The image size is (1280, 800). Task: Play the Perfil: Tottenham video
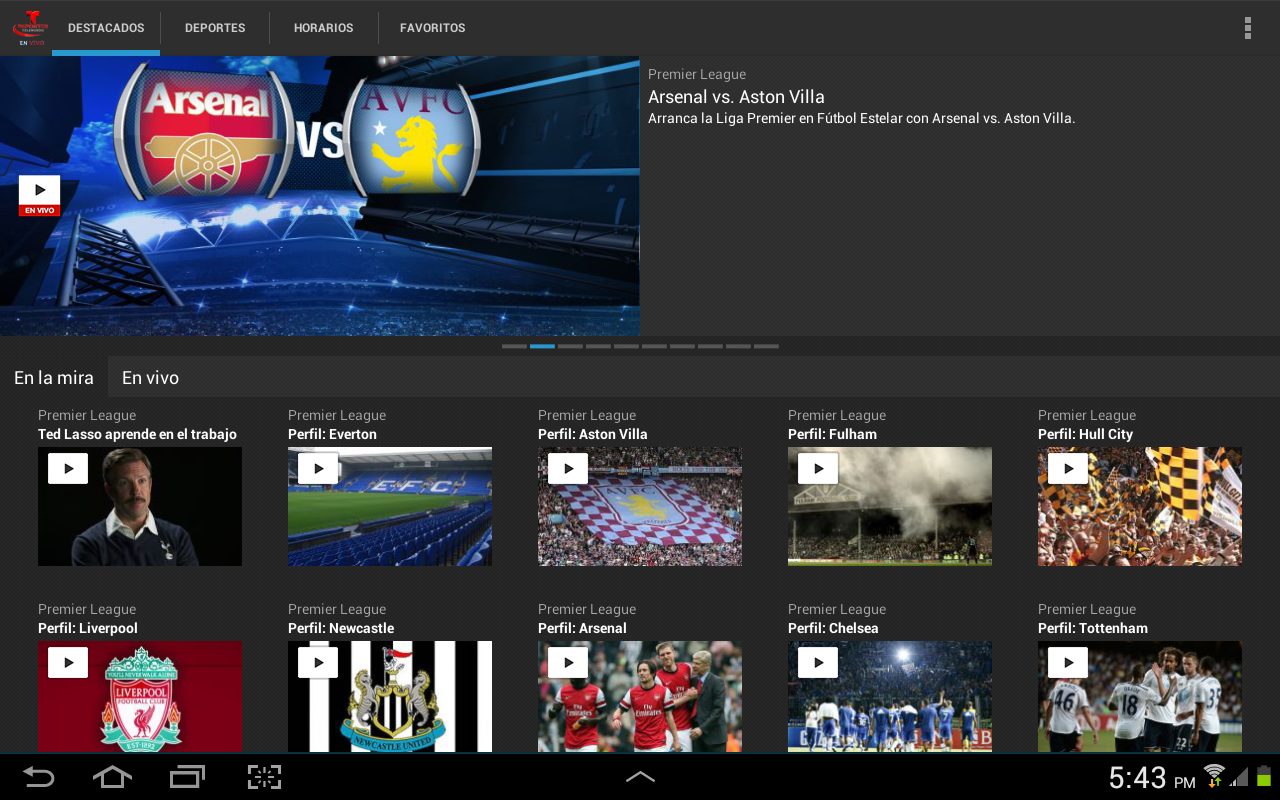pos(1068,662)
